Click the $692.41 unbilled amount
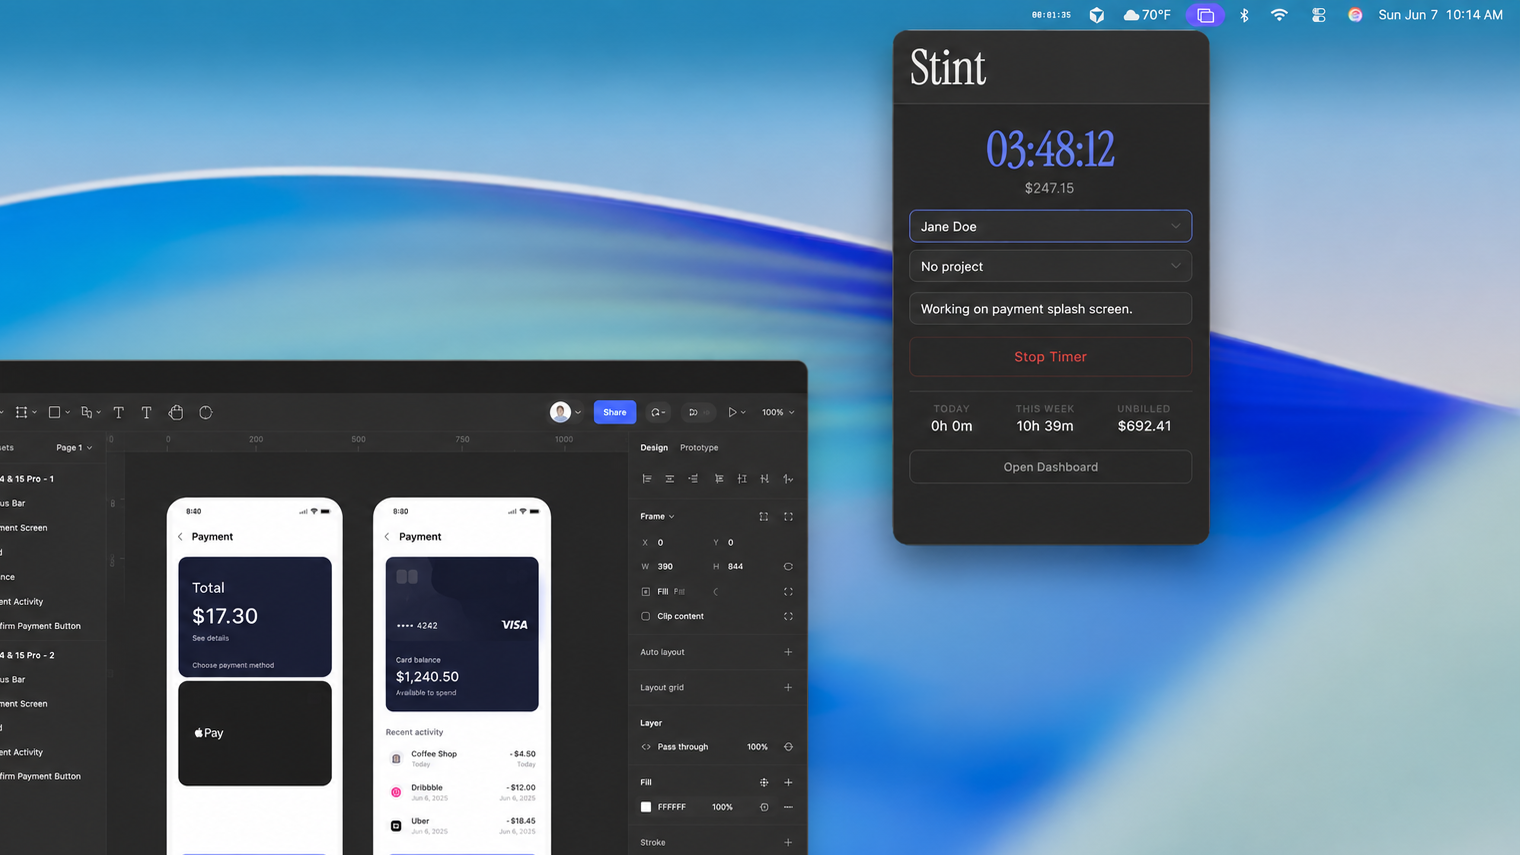The height and width of the screenshot is (855, 1520). pyautogui.click(x=1144, y=426)
